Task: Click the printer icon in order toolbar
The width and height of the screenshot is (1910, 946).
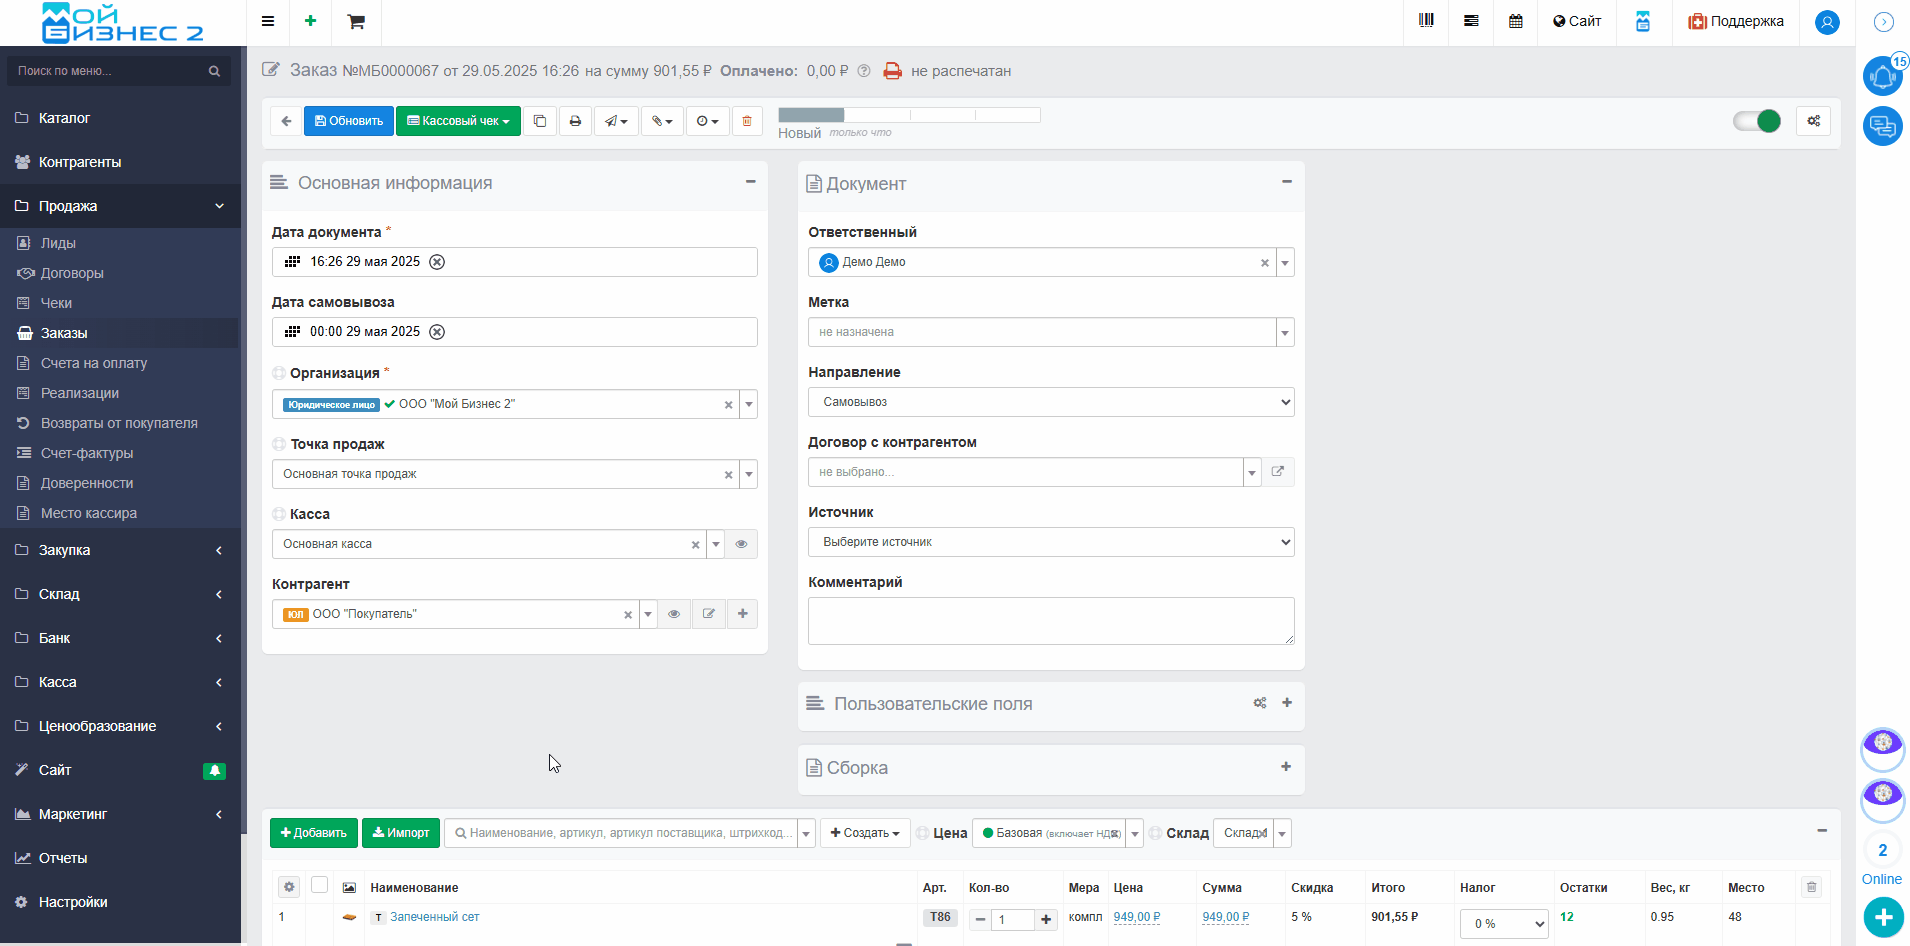Action: (x=575, y=121)
